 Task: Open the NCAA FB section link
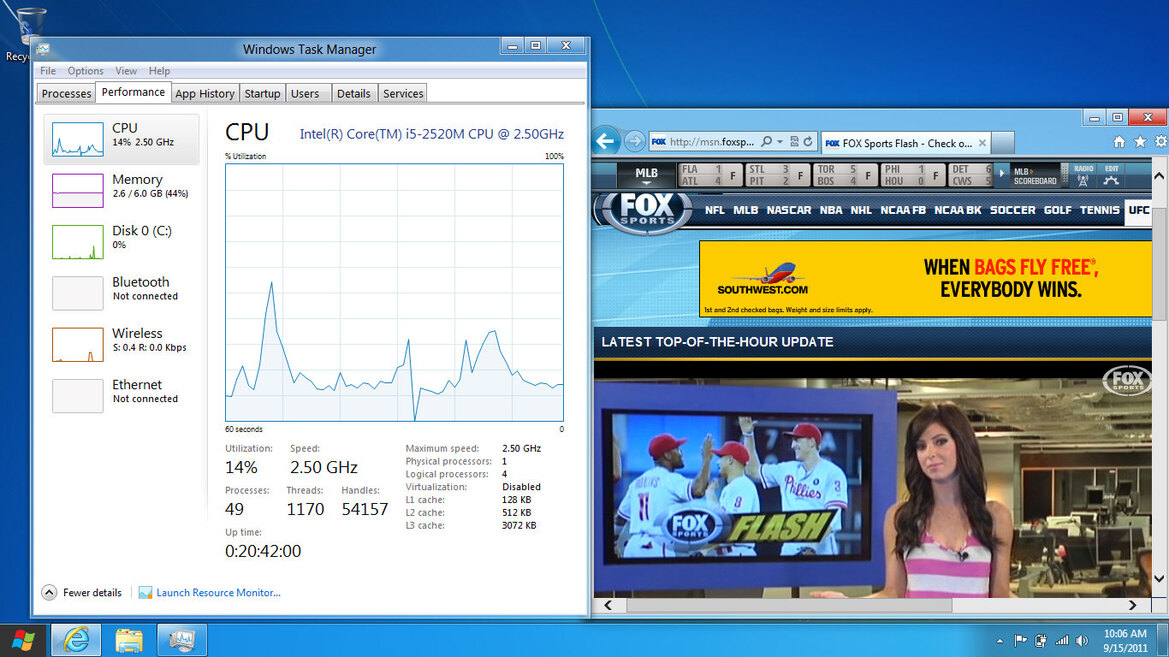pos(903,210)
